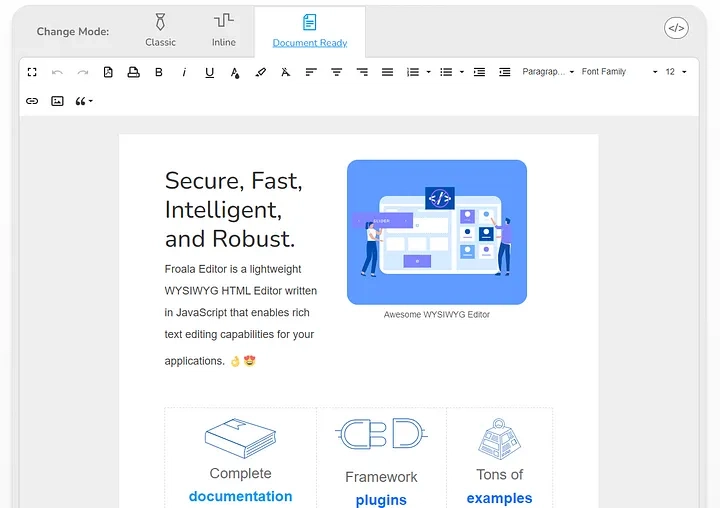Print the document
This screenshot has height=508, width=720.
tap(134, 72)
